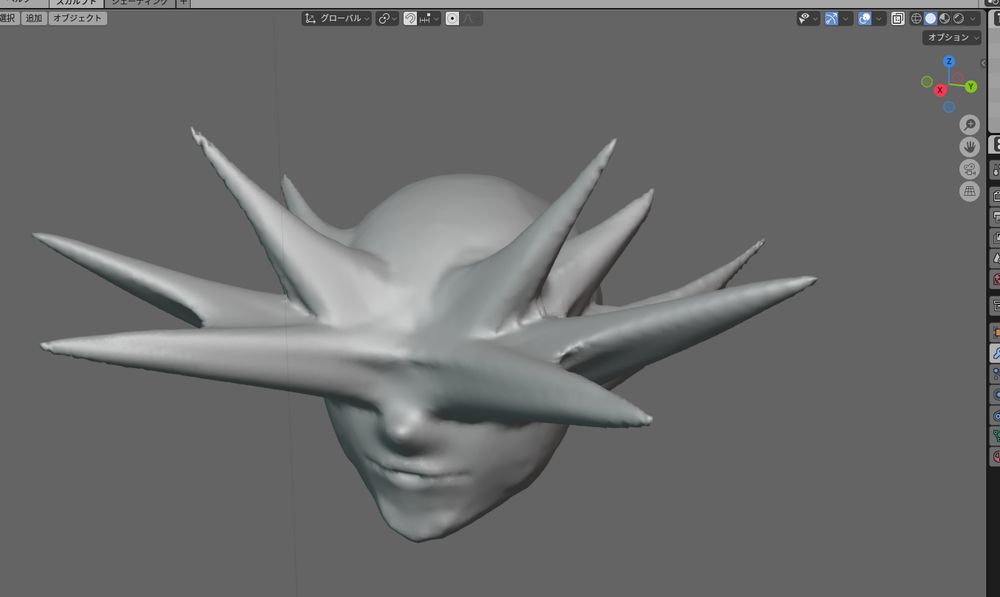Toggle viewport gizmo visibility

click(x=832, y=18)
